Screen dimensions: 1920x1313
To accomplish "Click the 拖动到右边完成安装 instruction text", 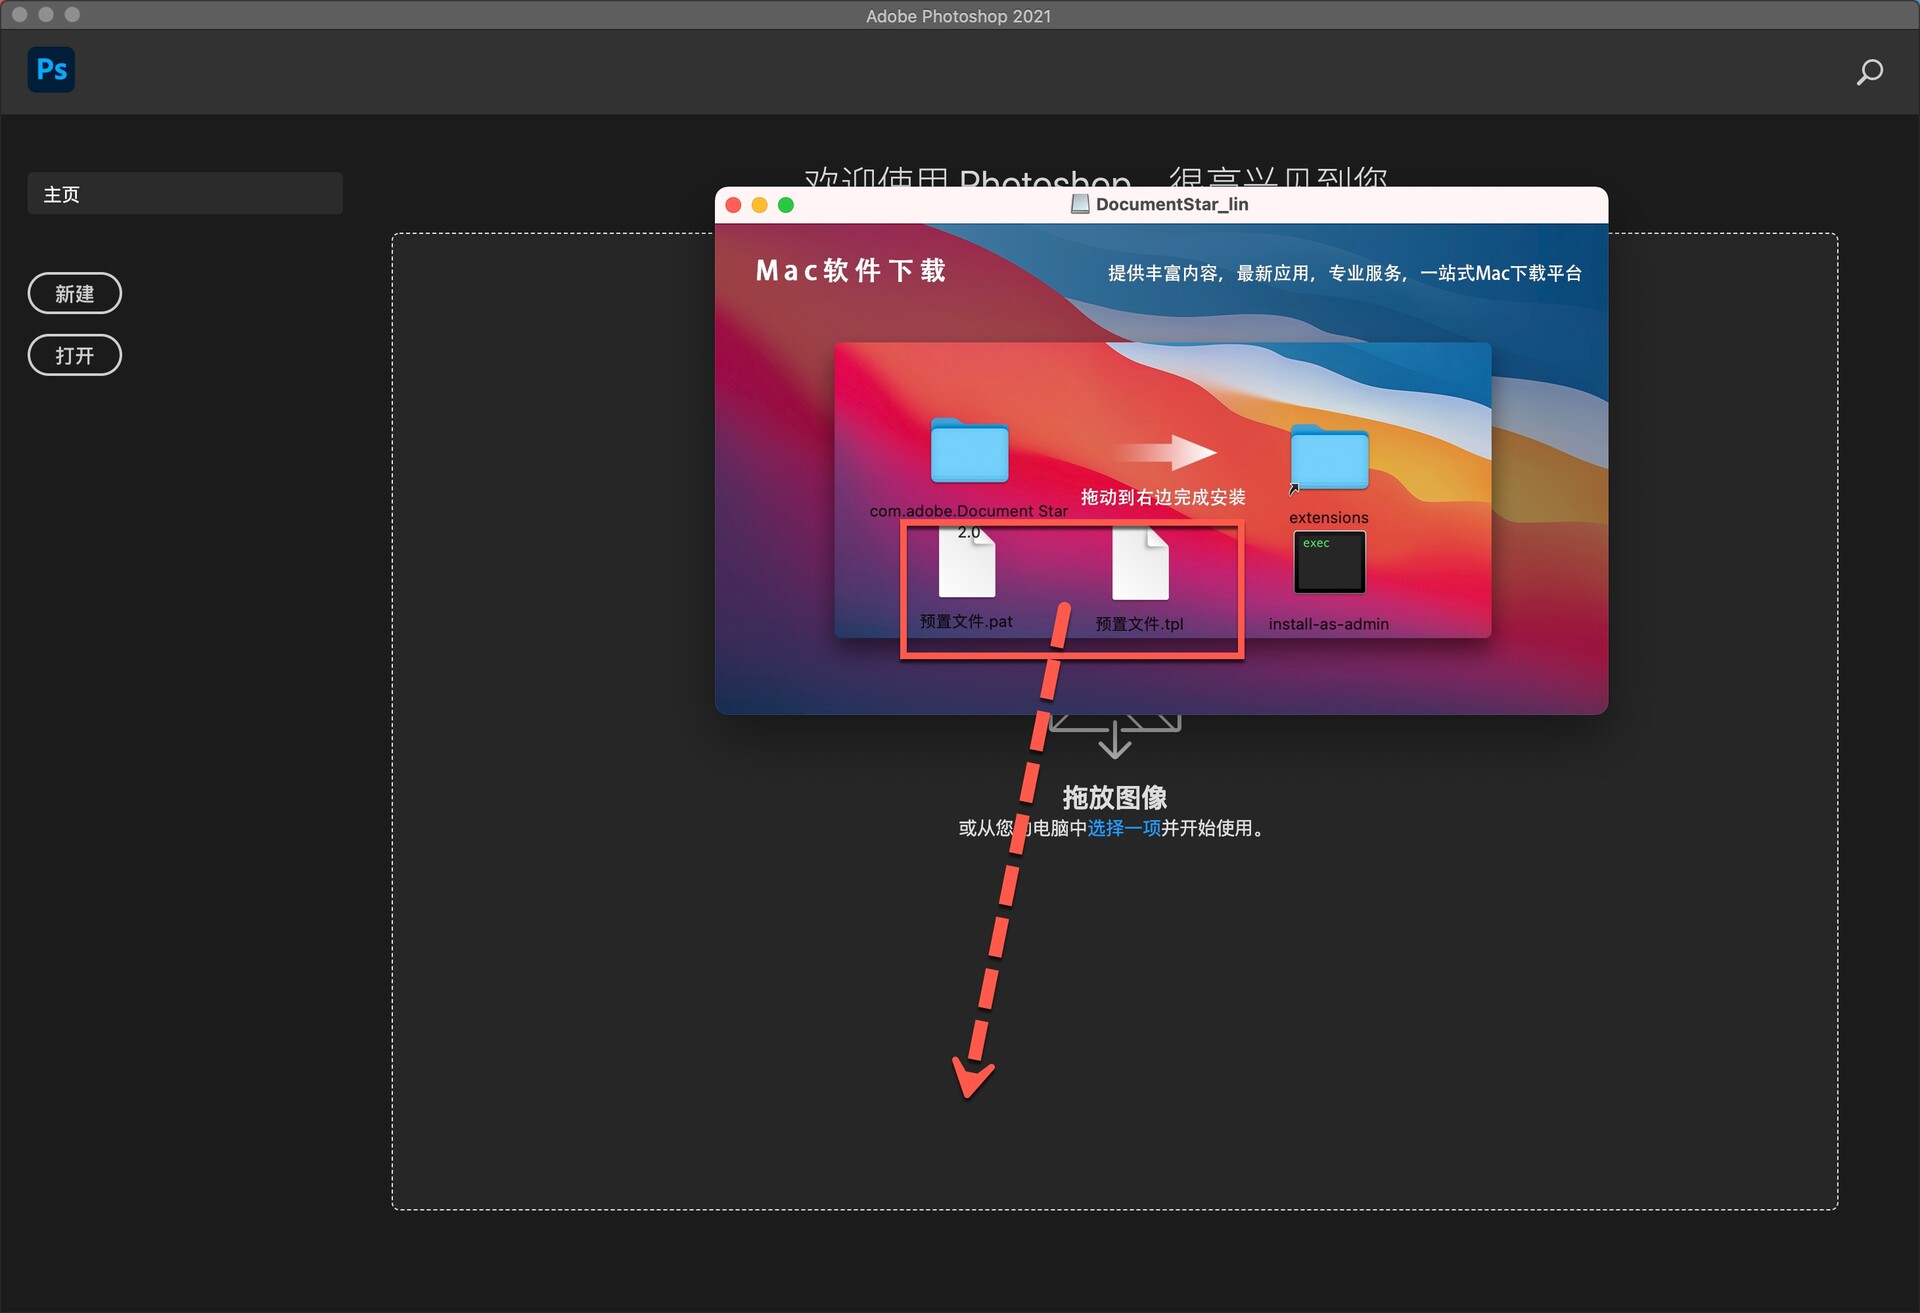I will point(1163,497).
